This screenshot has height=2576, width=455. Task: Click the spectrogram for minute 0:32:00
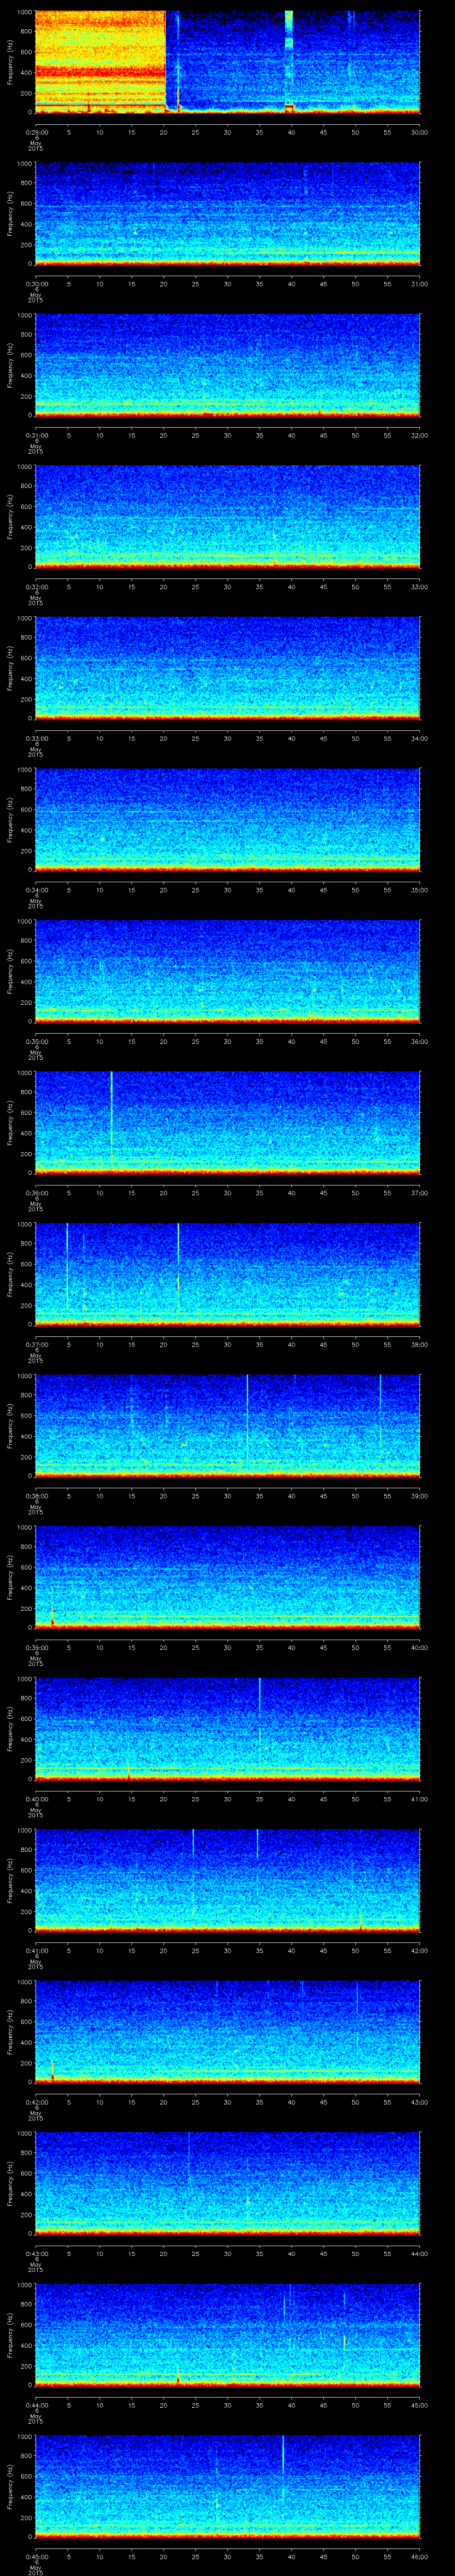(x=227, y=516)
